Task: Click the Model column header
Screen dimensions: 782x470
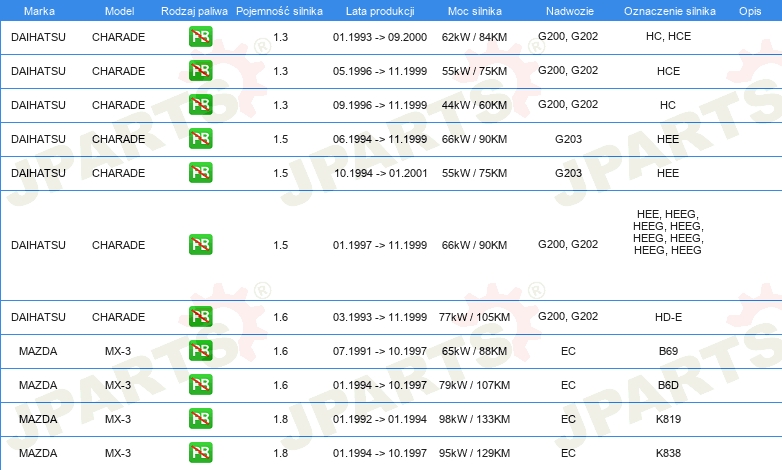Action: (x=119, y=11)
